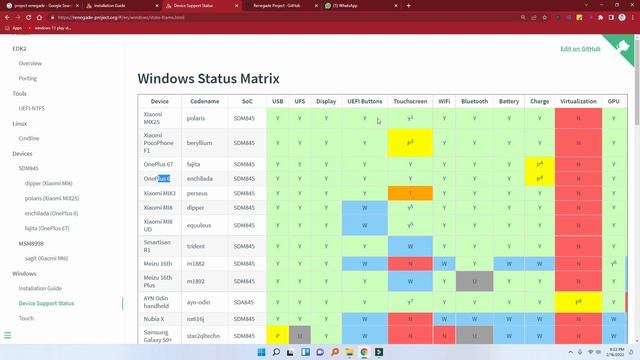Screen dimensions: 640x360
Task: Switch to the WhatsApp tab
Action: coord(359,6)
